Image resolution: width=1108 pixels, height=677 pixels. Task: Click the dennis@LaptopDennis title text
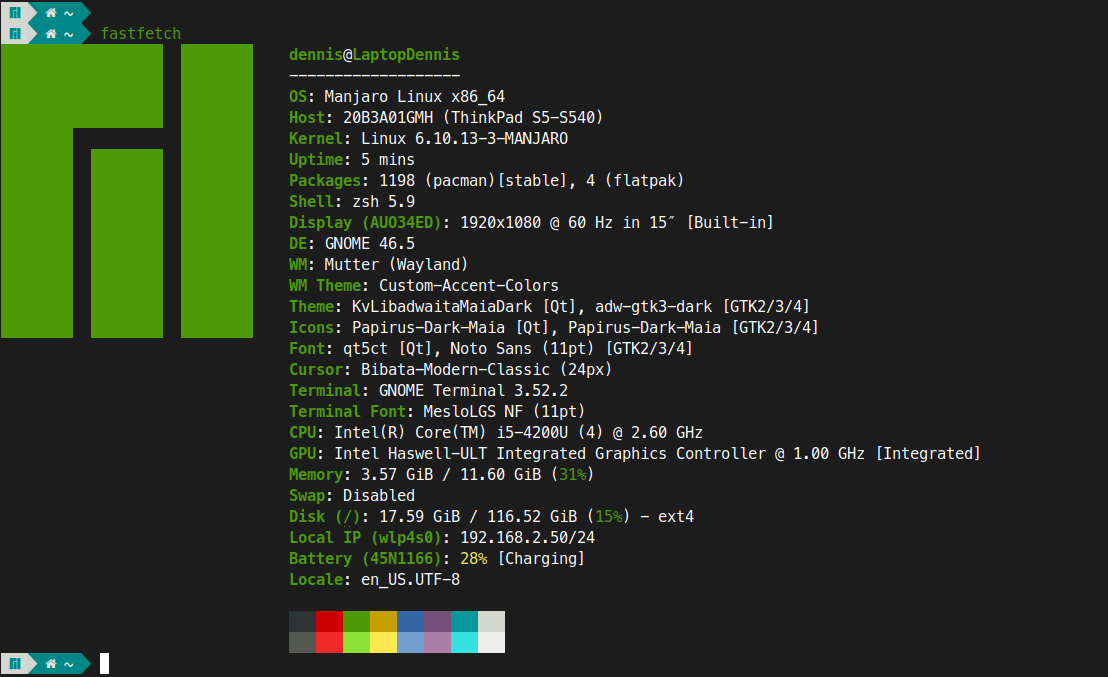[x=374, y=55]
